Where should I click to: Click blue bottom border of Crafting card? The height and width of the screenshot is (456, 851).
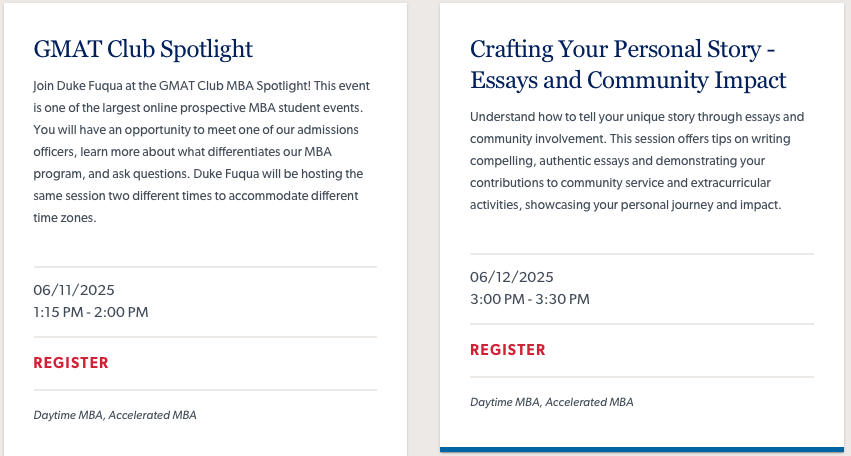642,449
